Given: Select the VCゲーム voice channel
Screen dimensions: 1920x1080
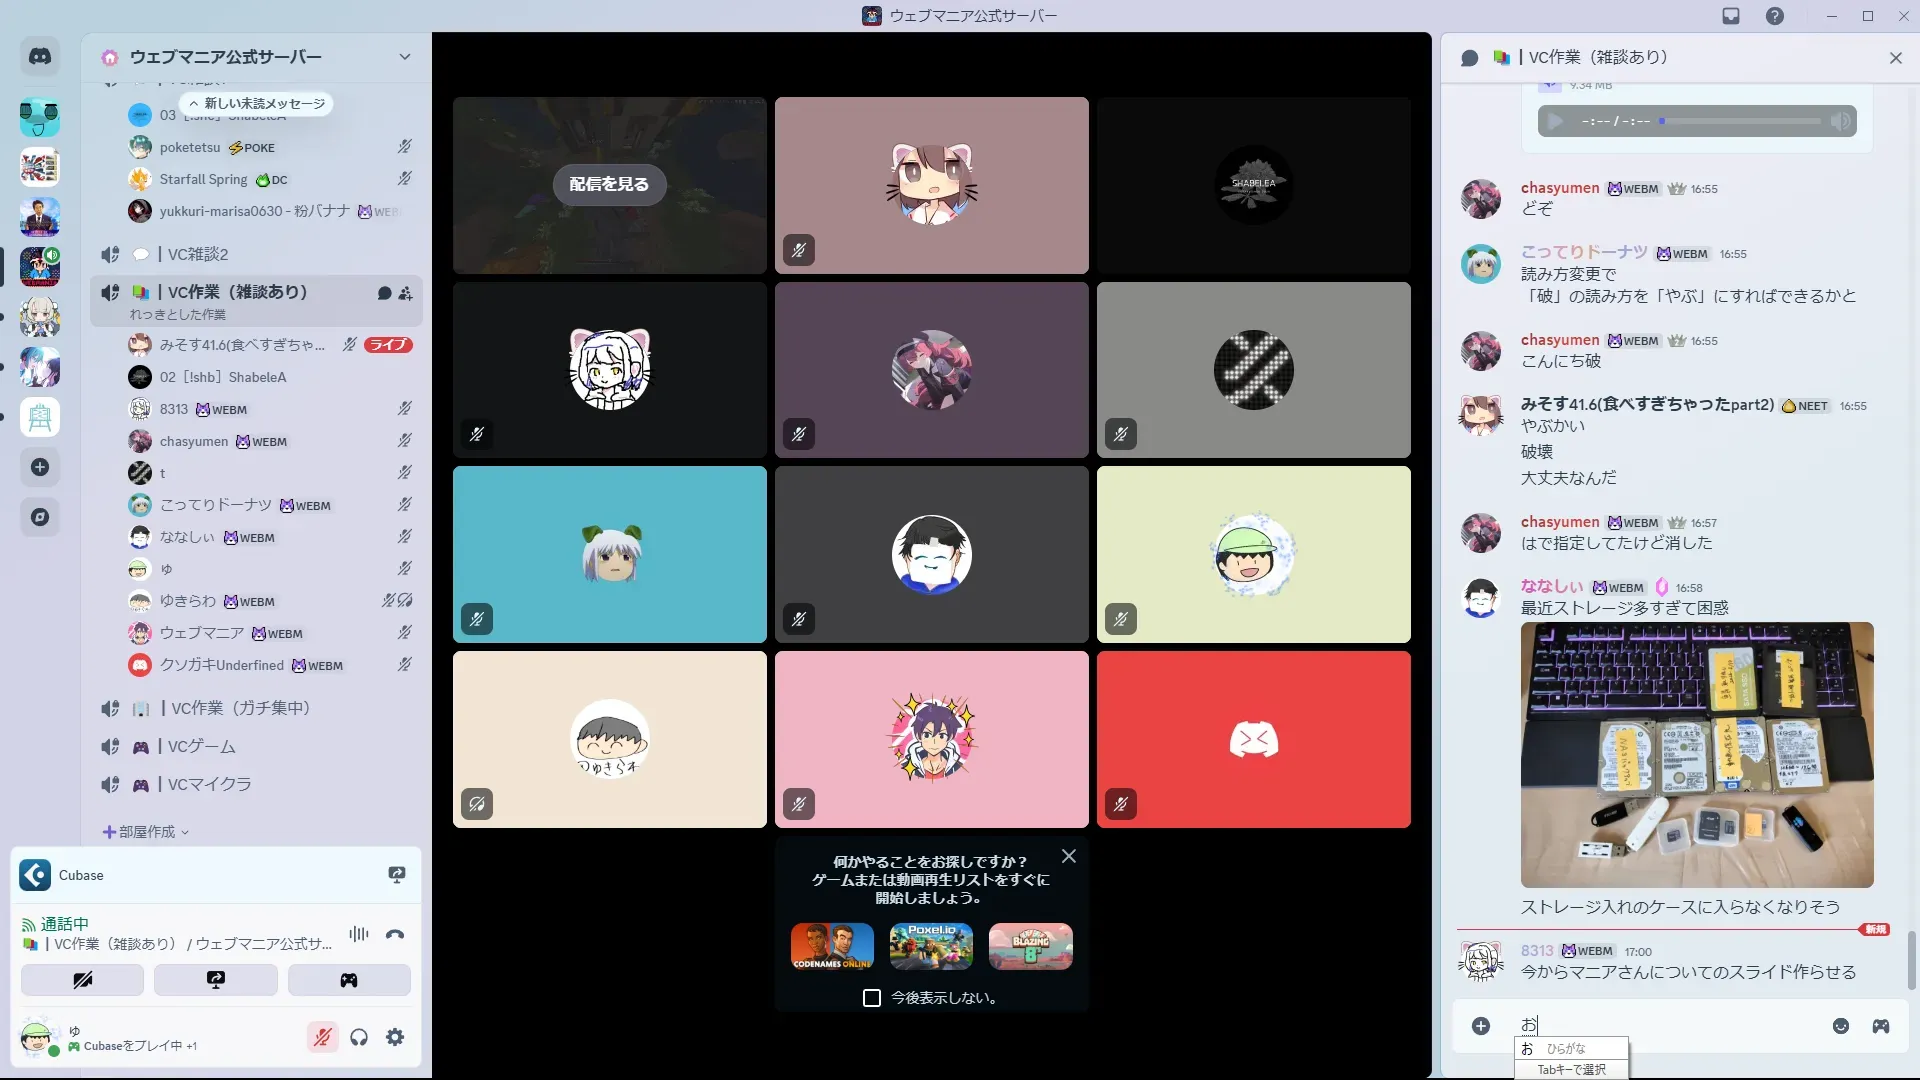Looking at the screenshot, I should (x=201, y=746).
